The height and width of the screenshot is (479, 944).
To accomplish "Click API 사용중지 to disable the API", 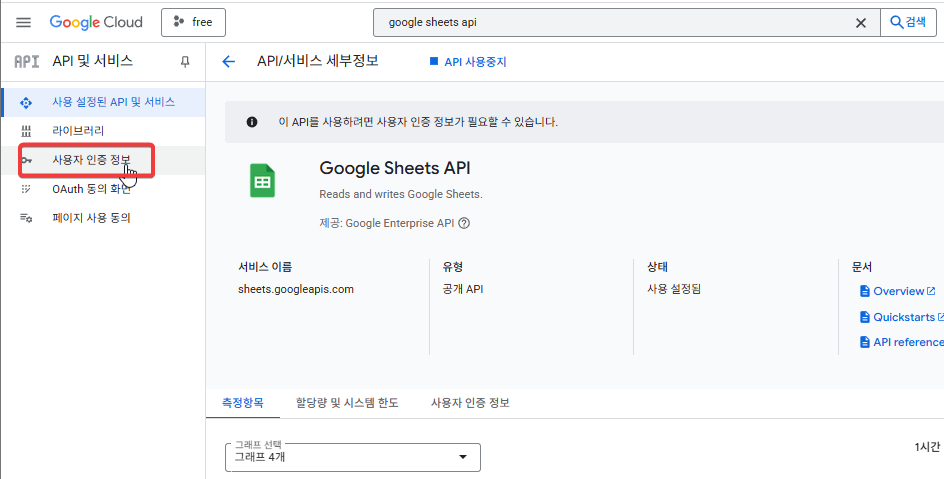I will pyautogui.click(x=468, y=62).
